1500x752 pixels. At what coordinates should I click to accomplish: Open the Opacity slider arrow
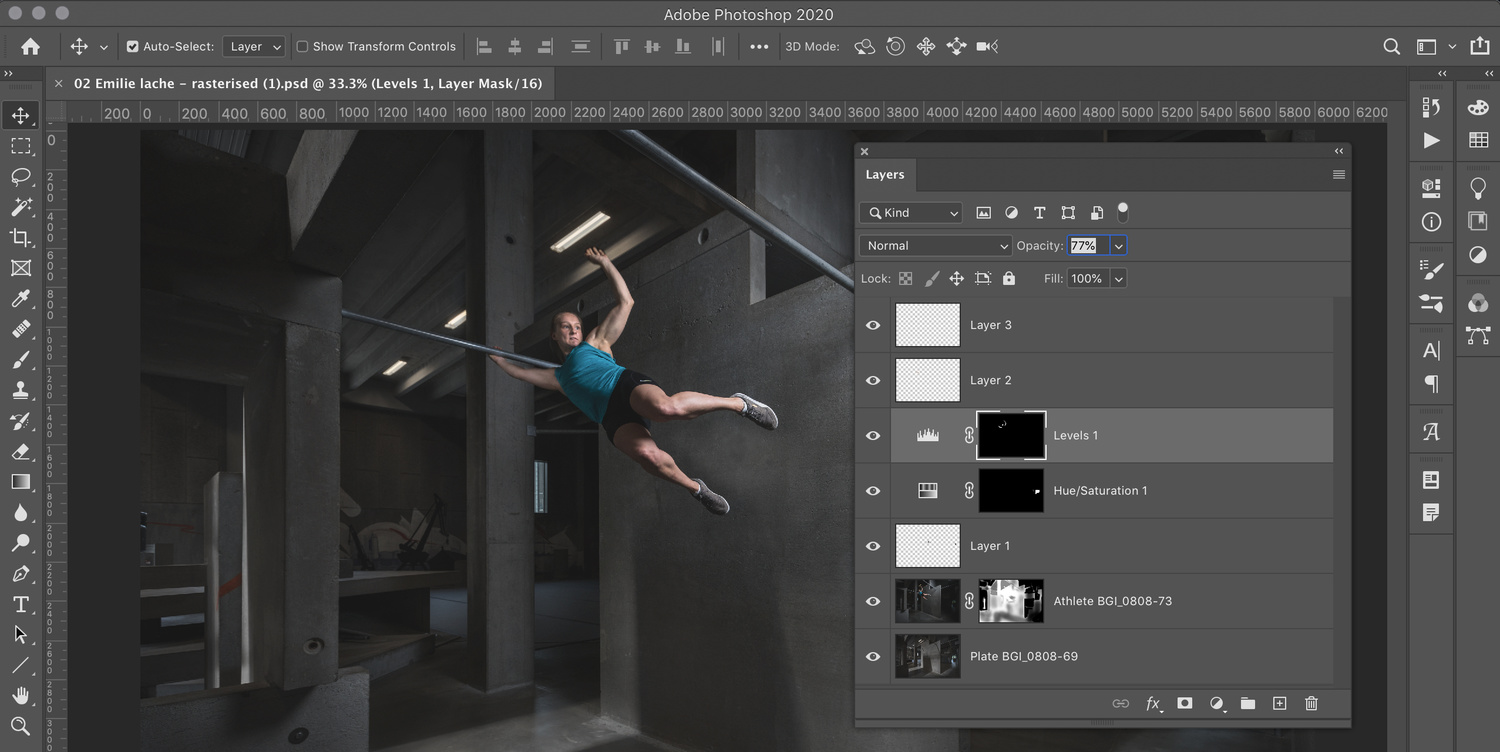(x=1118, y=245)
